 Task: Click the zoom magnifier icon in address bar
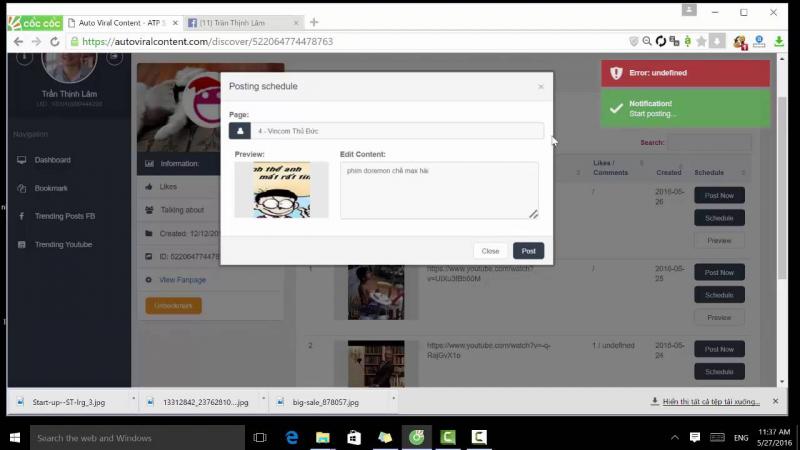pos(647,41)
